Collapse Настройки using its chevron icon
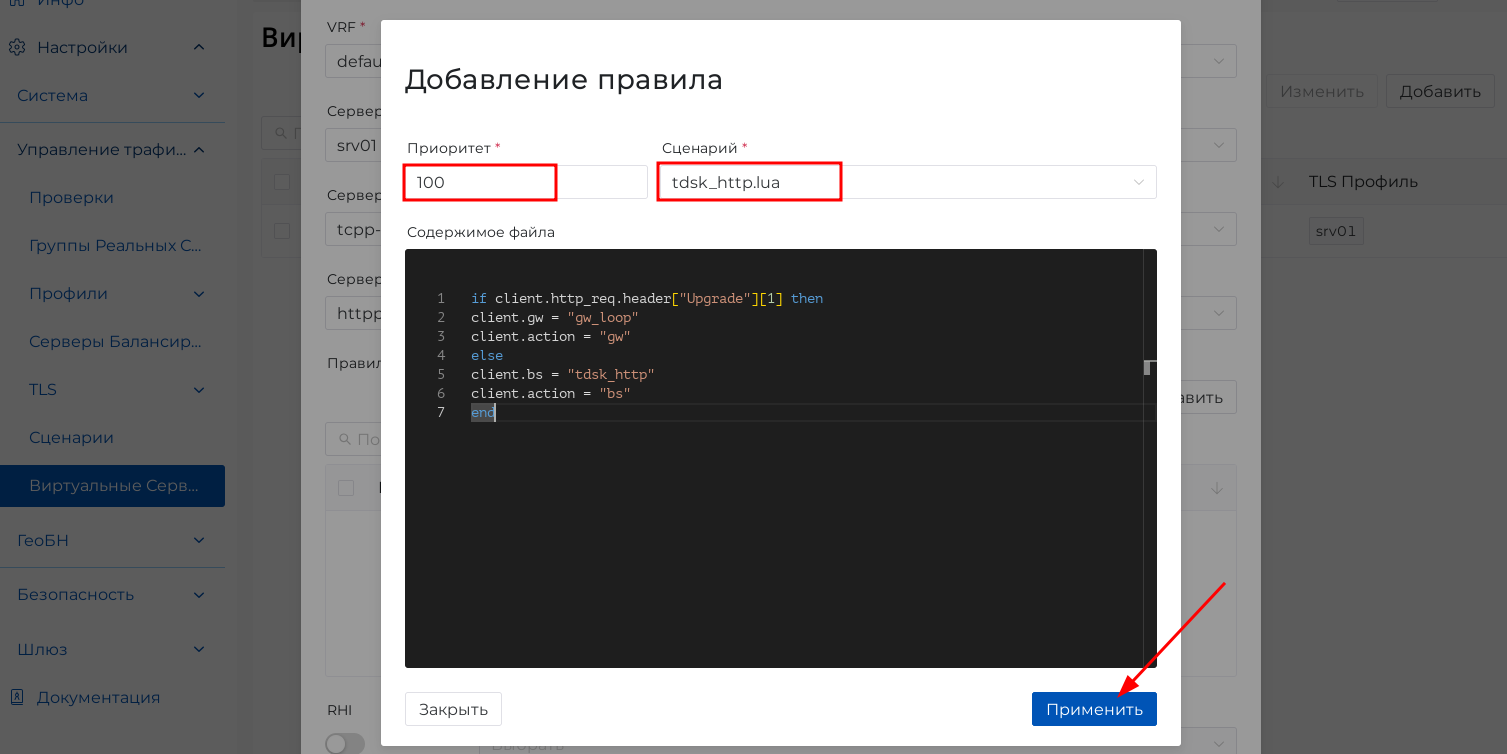This screenshot has height=754, width=1507. [199, 48]
